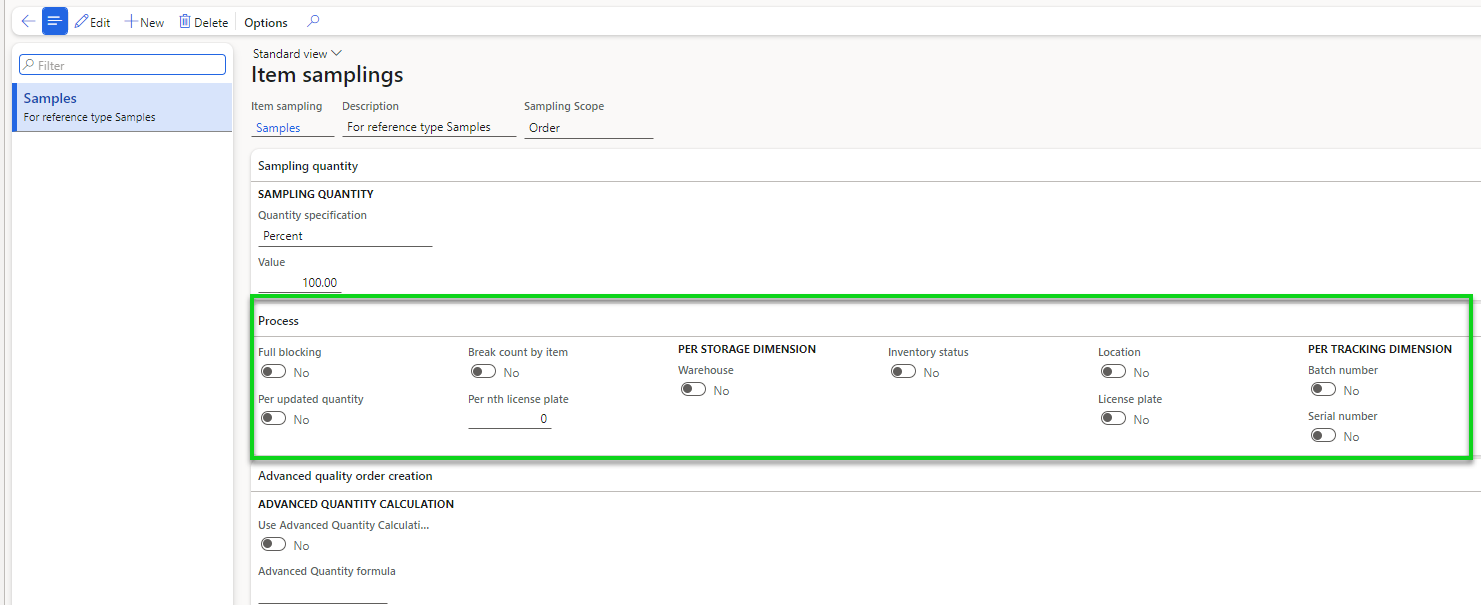Toggle the Serial number switch
This screenshot has width=1481, height=605.
point(1323,436)
